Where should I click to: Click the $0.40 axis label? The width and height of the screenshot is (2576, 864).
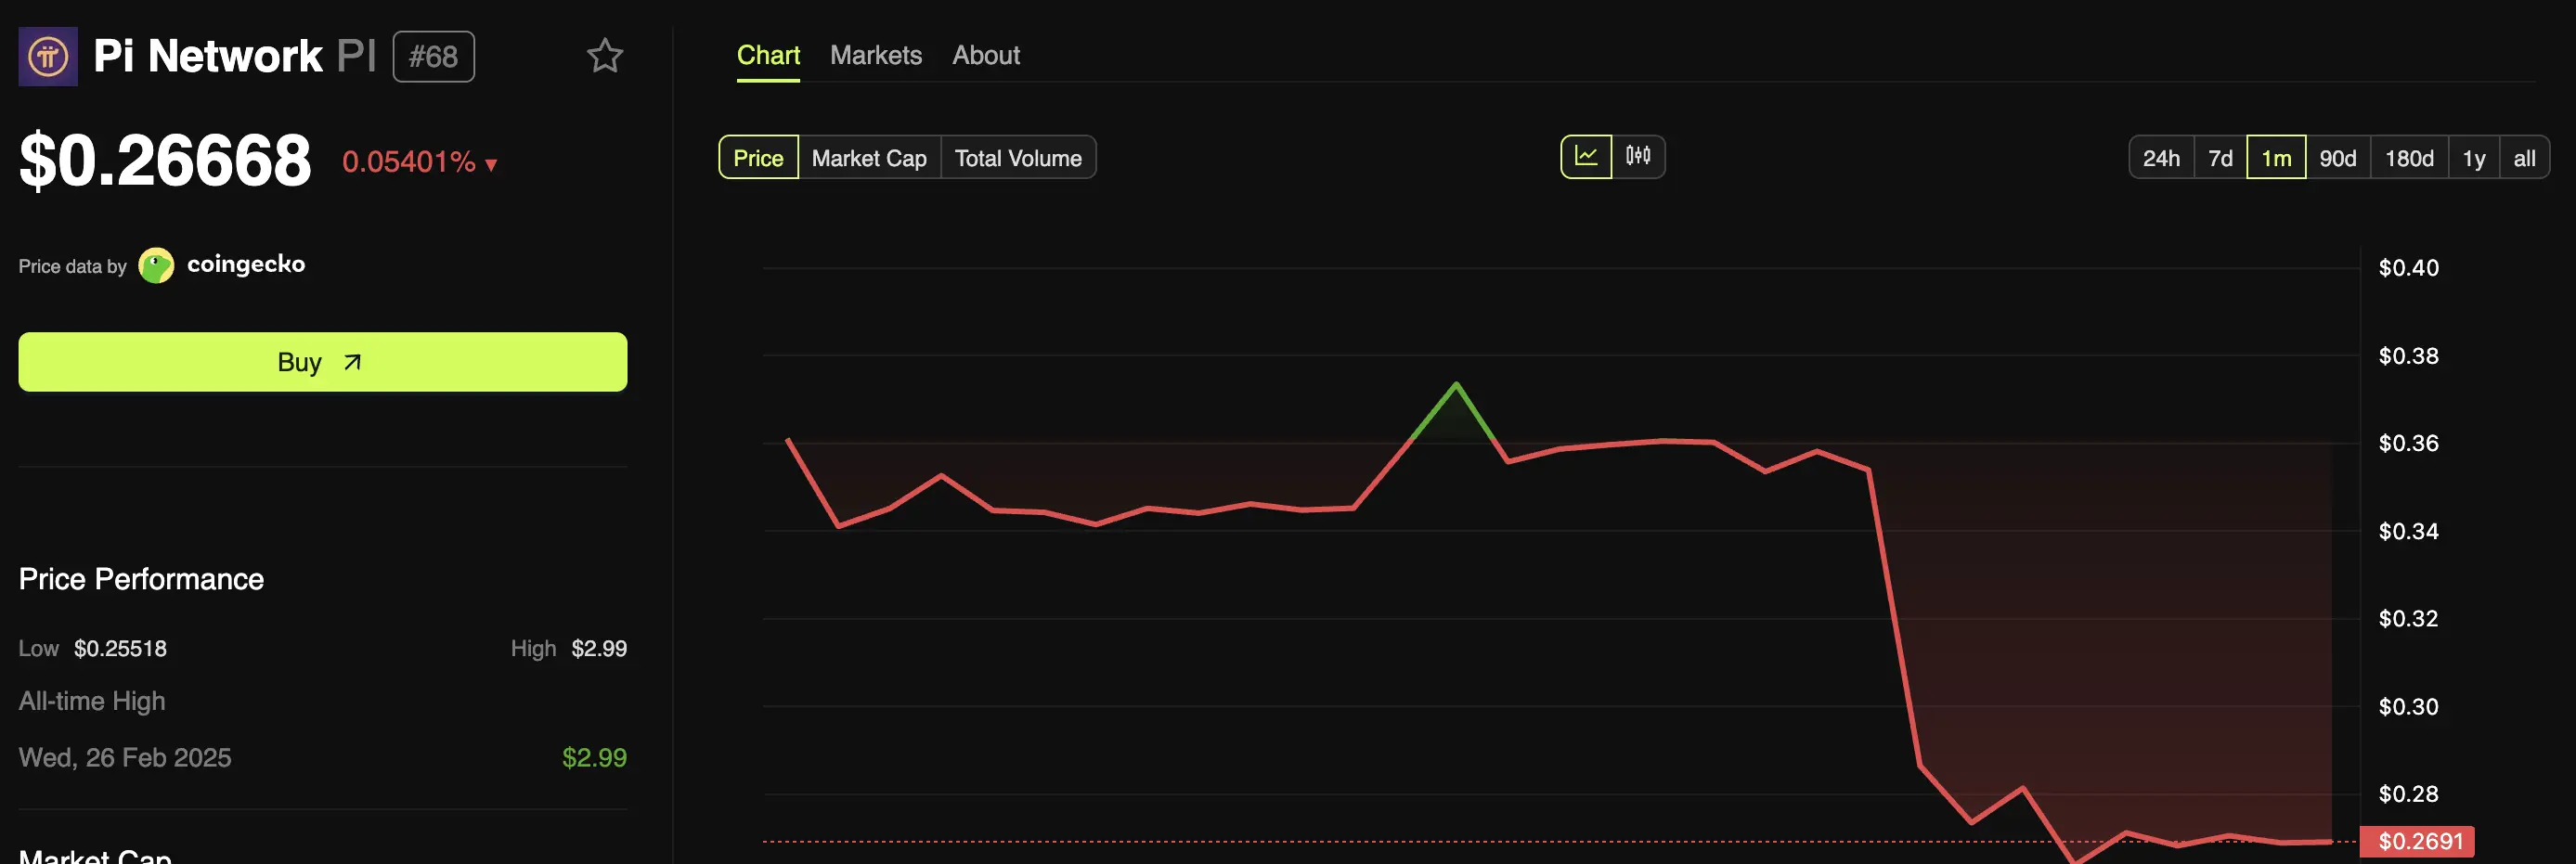pyautogui.click(x=2408, y=268)
